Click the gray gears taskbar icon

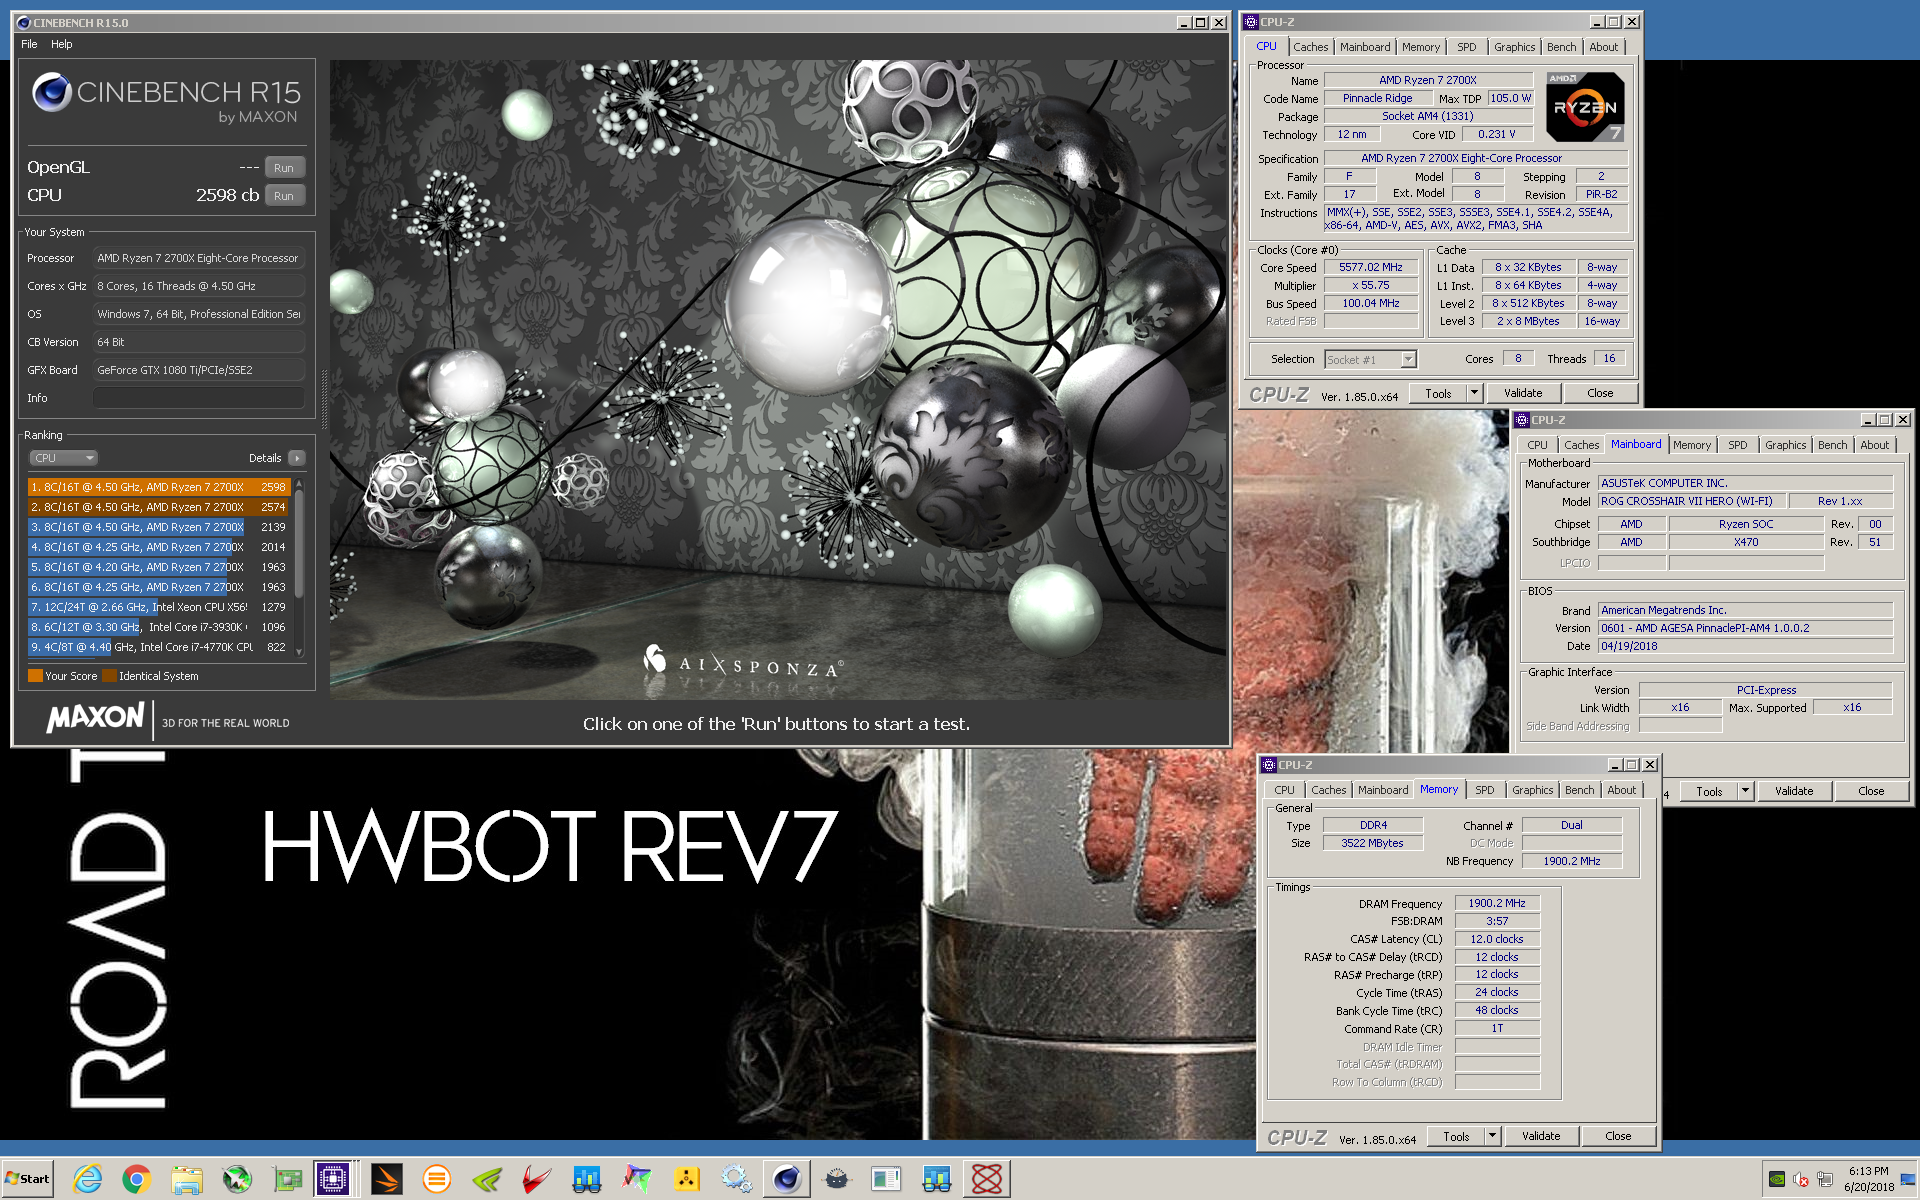[x=736, y=1180]
